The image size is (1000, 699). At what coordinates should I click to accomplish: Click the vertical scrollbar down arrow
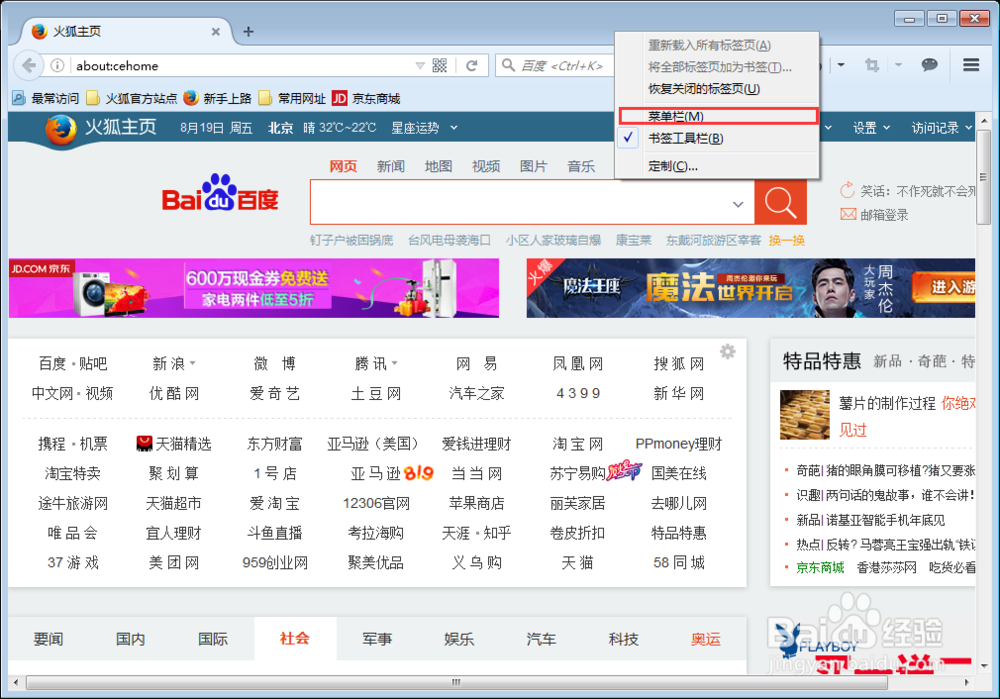pos(983,665)
